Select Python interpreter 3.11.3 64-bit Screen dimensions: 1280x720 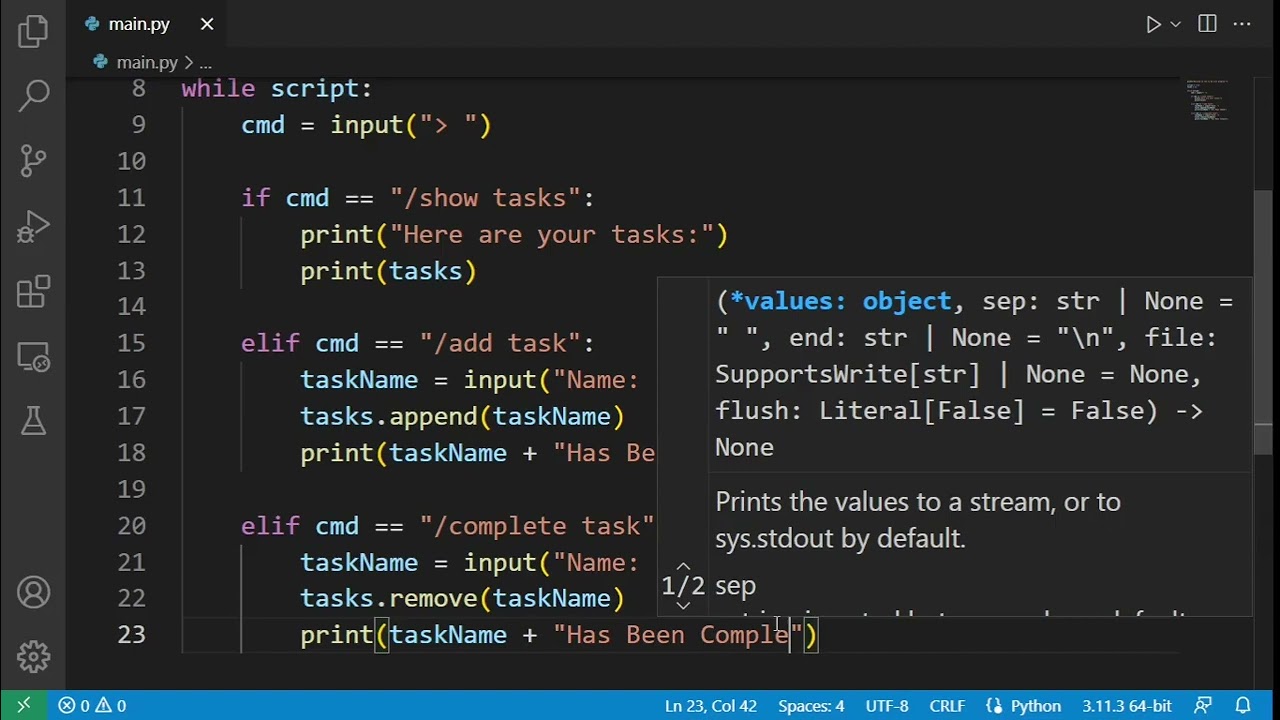1127,705
